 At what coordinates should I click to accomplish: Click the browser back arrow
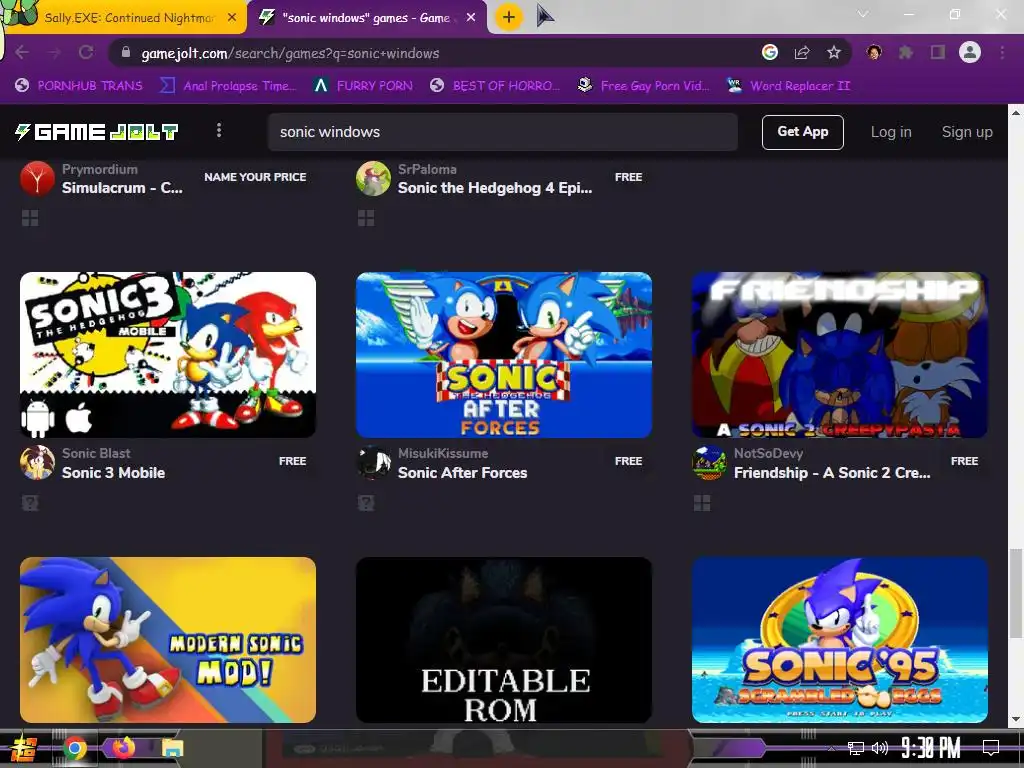click(22, 53)
